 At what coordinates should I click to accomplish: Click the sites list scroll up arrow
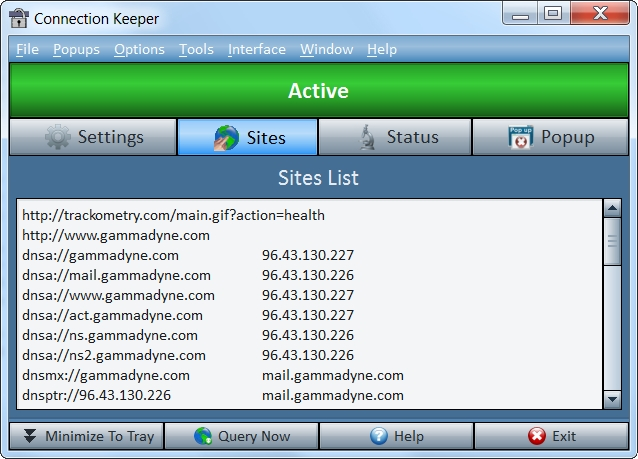[x=612, y=209]
